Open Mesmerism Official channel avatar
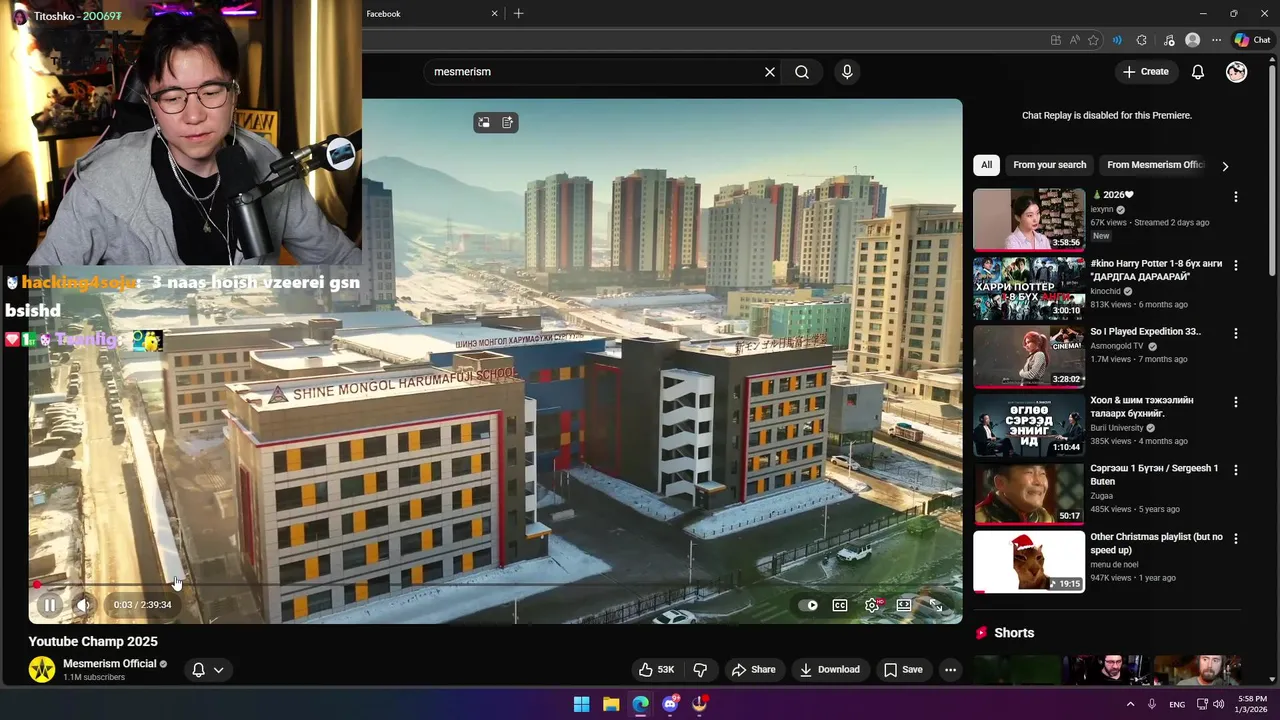This screenshot has height=720, width=1280. coord(42,670)
